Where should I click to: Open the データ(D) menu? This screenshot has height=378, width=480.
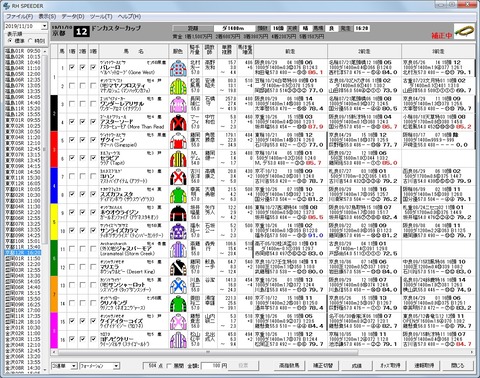[73, 16]
